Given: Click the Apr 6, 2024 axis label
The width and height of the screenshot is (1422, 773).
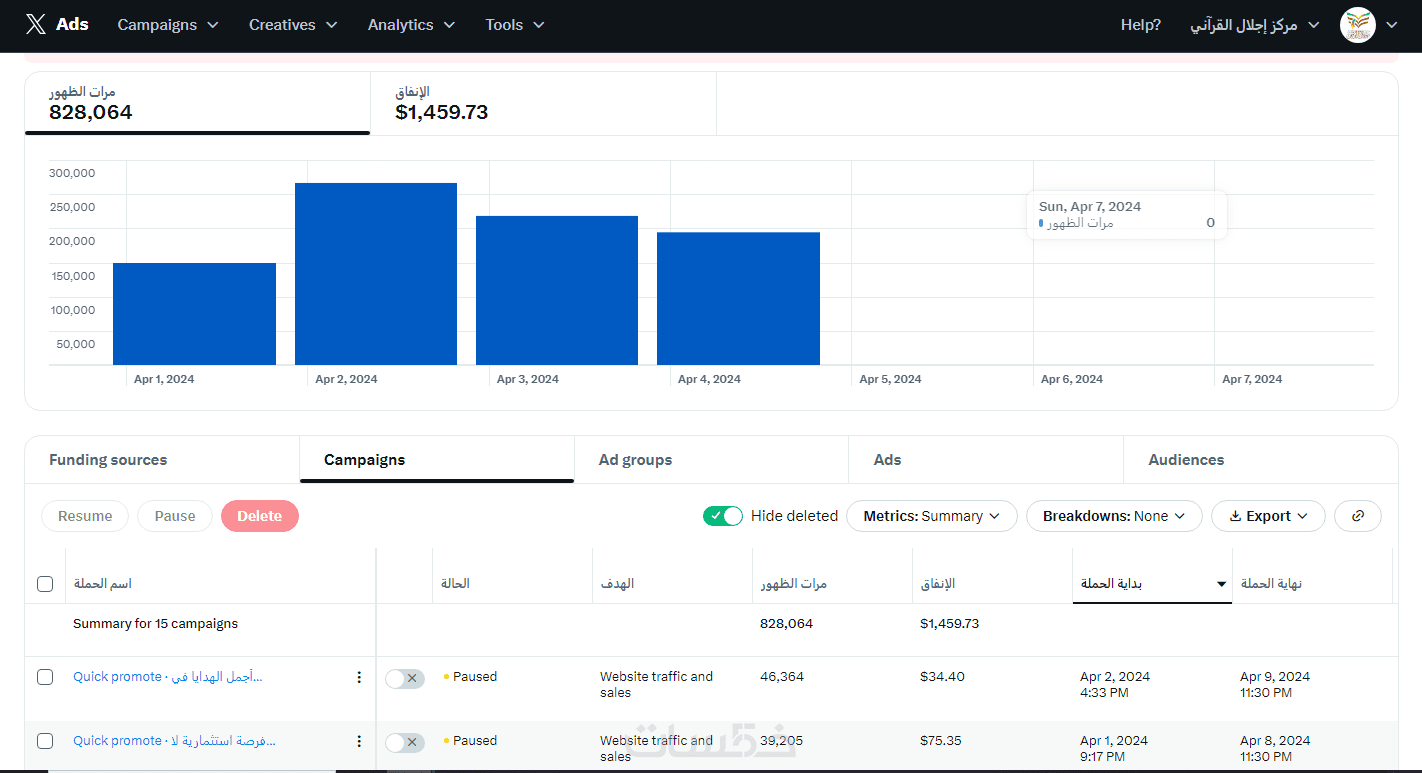Looking at the screenshot, I should [1072, 380].
